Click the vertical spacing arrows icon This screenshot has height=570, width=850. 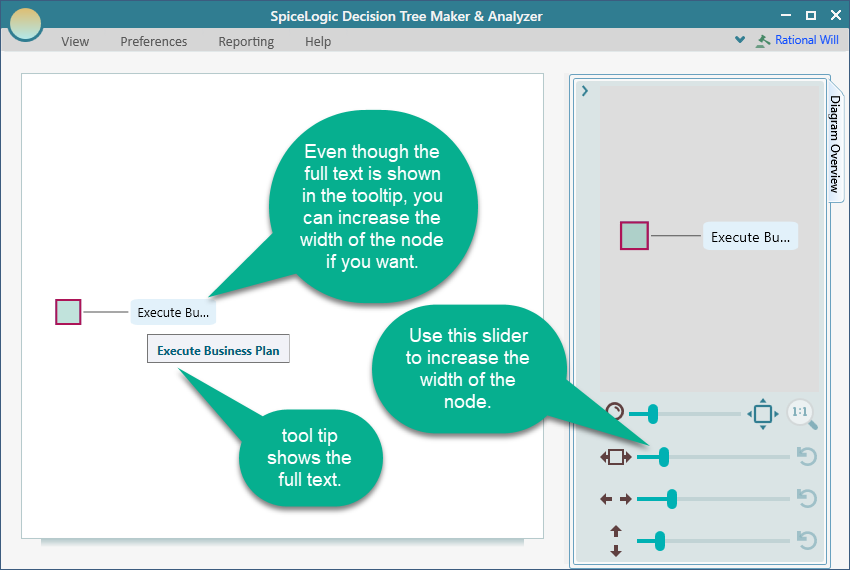pyautogui.click(x=615, y=541)
